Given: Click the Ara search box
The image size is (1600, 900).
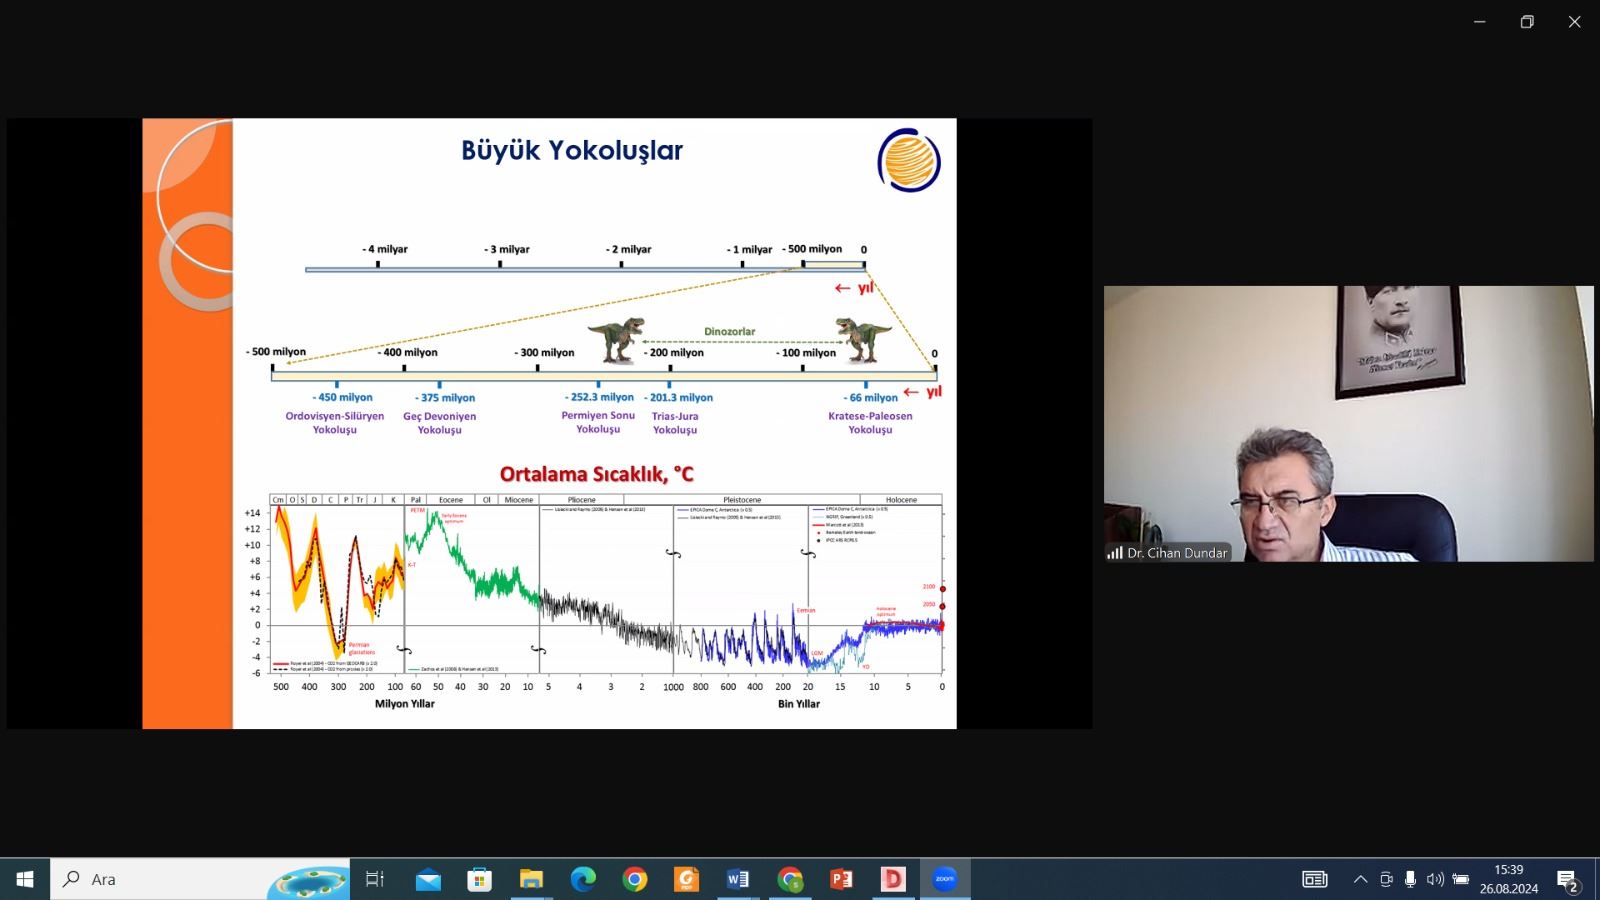Looking at the screenshot, I should point(160,879).
